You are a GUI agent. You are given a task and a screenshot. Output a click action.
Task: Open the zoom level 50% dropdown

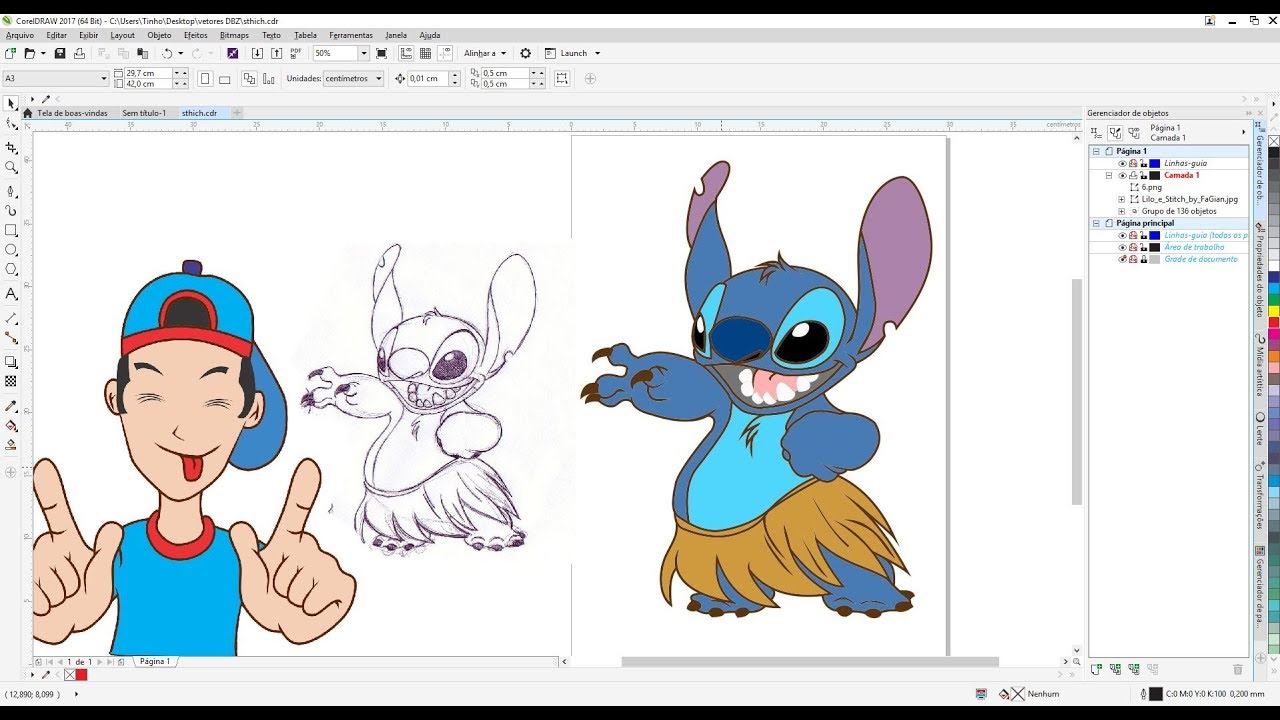click(x=364, y=53)
